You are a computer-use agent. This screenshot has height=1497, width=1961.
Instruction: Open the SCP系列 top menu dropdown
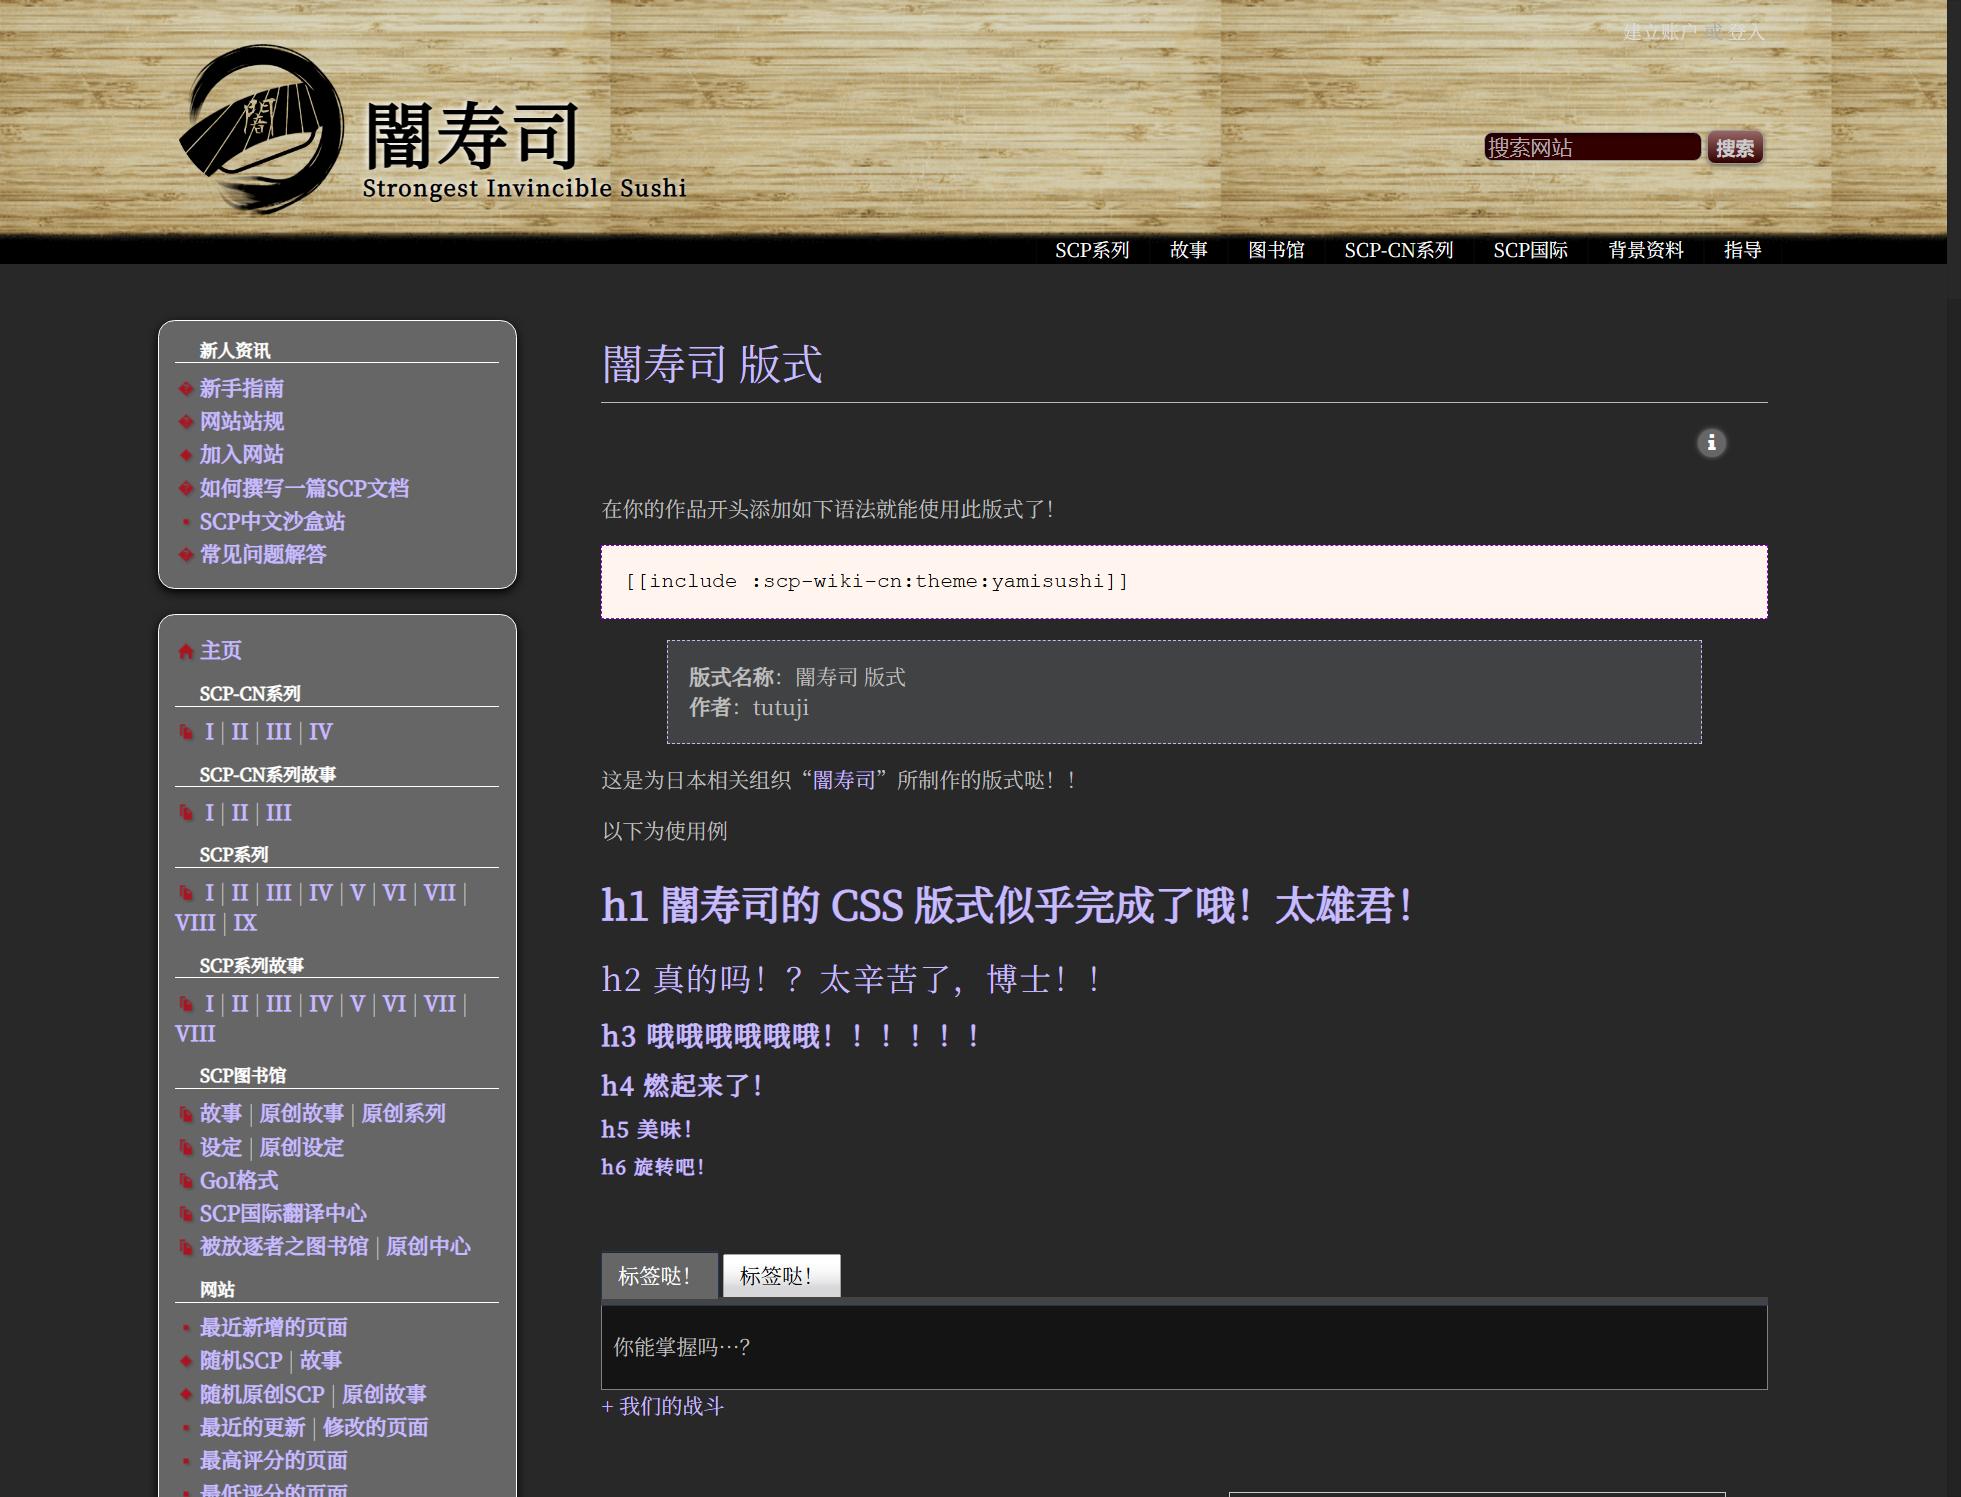point(1091,250)
